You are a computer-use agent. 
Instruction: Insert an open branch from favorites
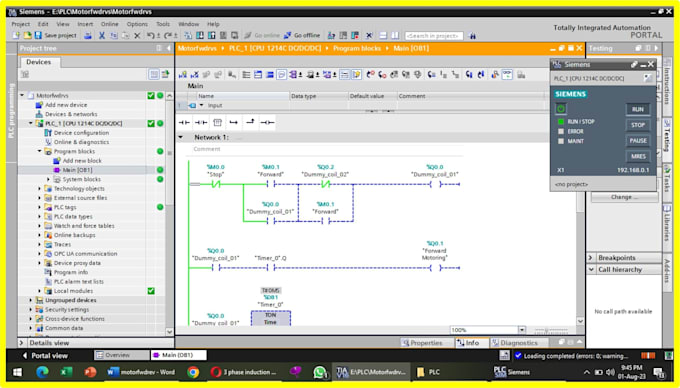tap(234, 123)
